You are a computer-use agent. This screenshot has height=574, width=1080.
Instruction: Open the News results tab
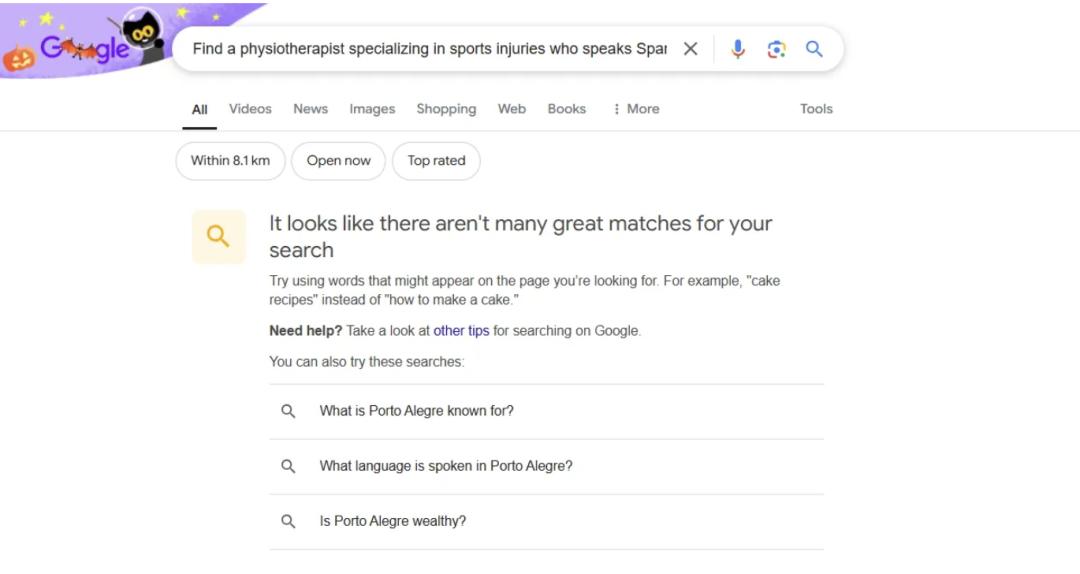point(310,109)
